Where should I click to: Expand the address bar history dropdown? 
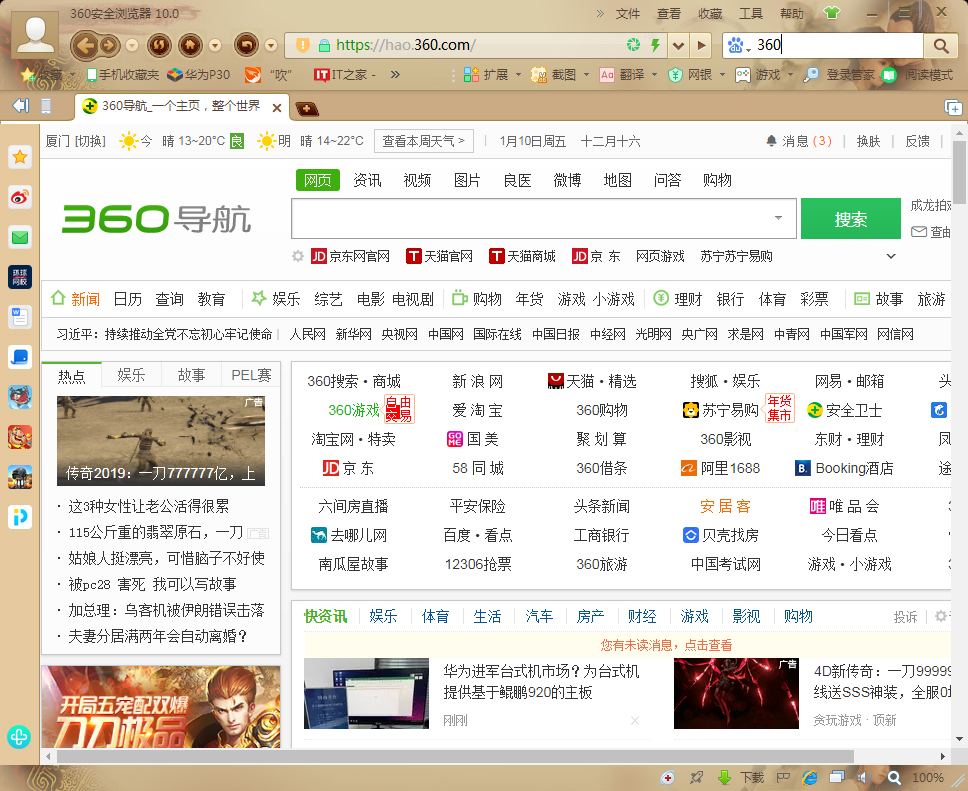click(678, 45)
